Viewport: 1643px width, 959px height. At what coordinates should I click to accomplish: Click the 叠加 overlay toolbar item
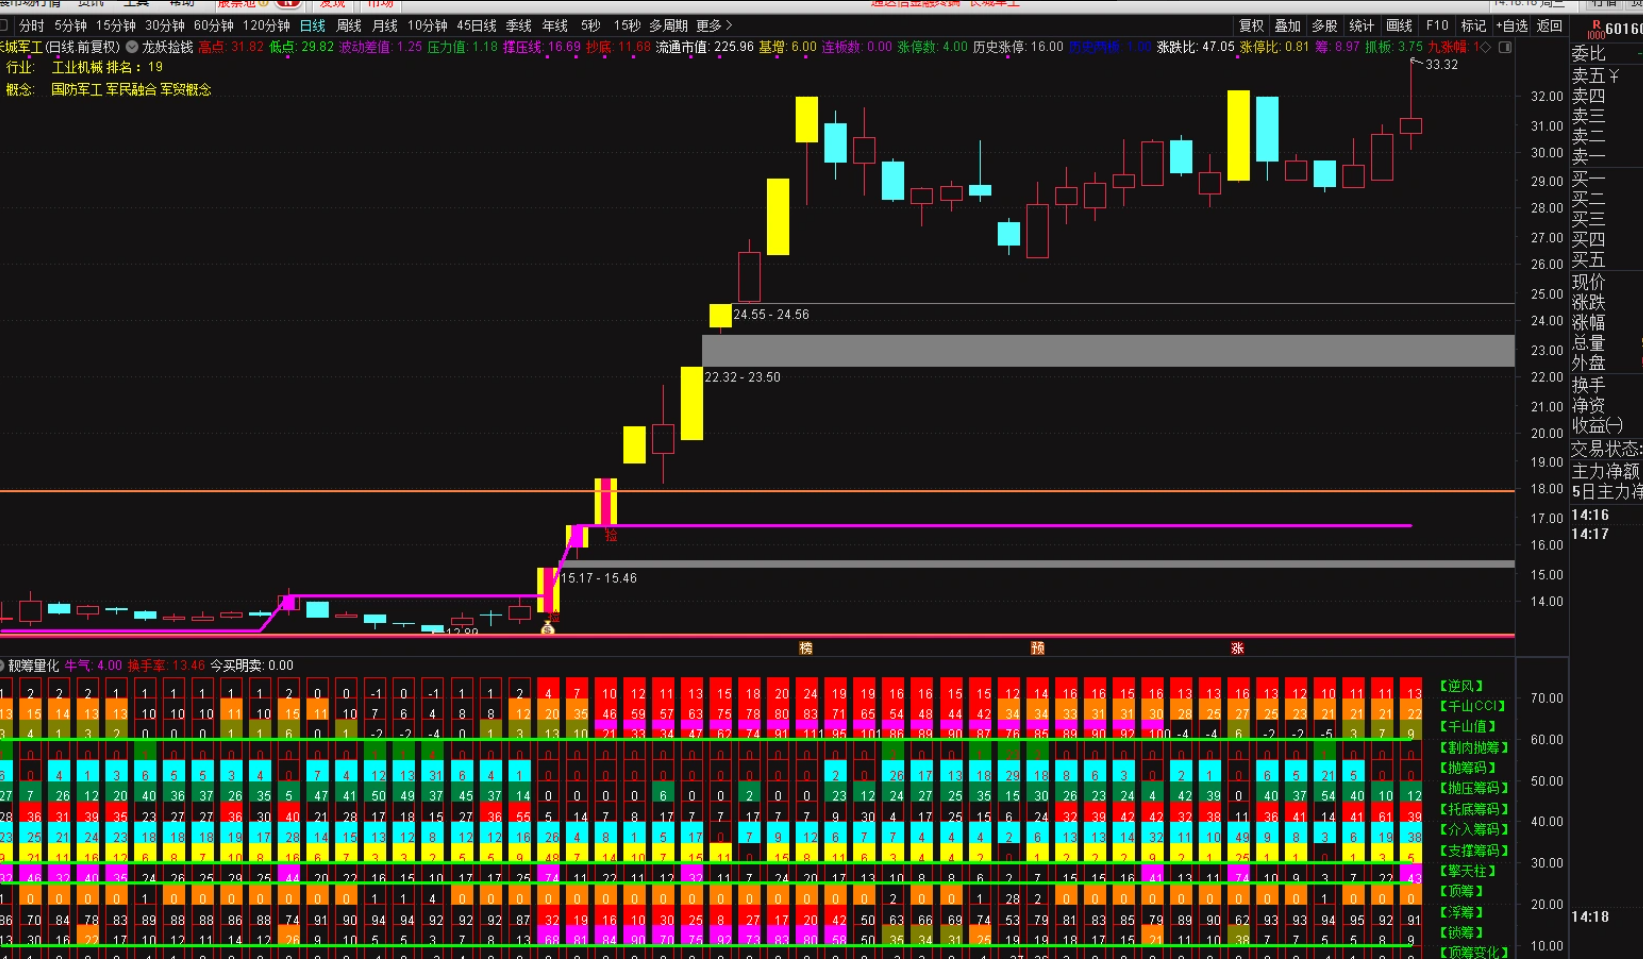[x=1288, y=26]
